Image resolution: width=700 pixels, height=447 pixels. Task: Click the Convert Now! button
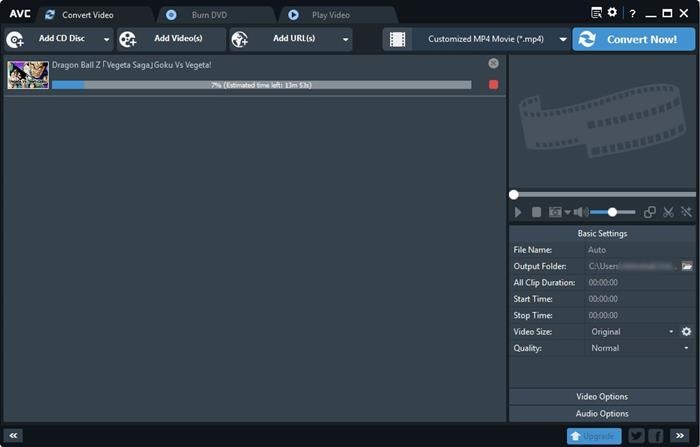click(x=633, y=39)
